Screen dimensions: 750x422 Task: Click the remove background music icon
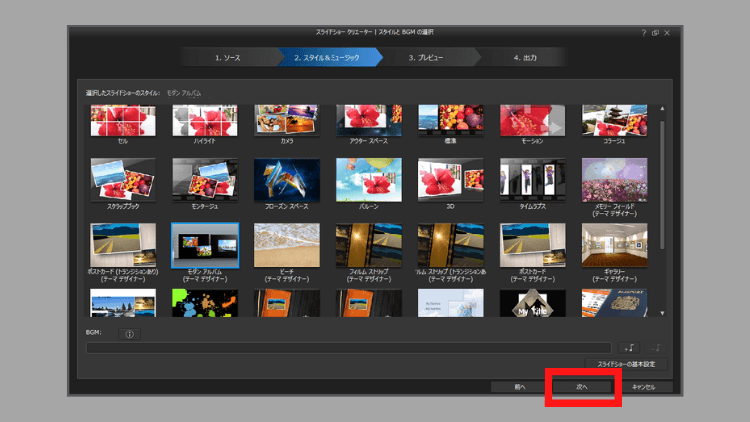coord(657,347)
